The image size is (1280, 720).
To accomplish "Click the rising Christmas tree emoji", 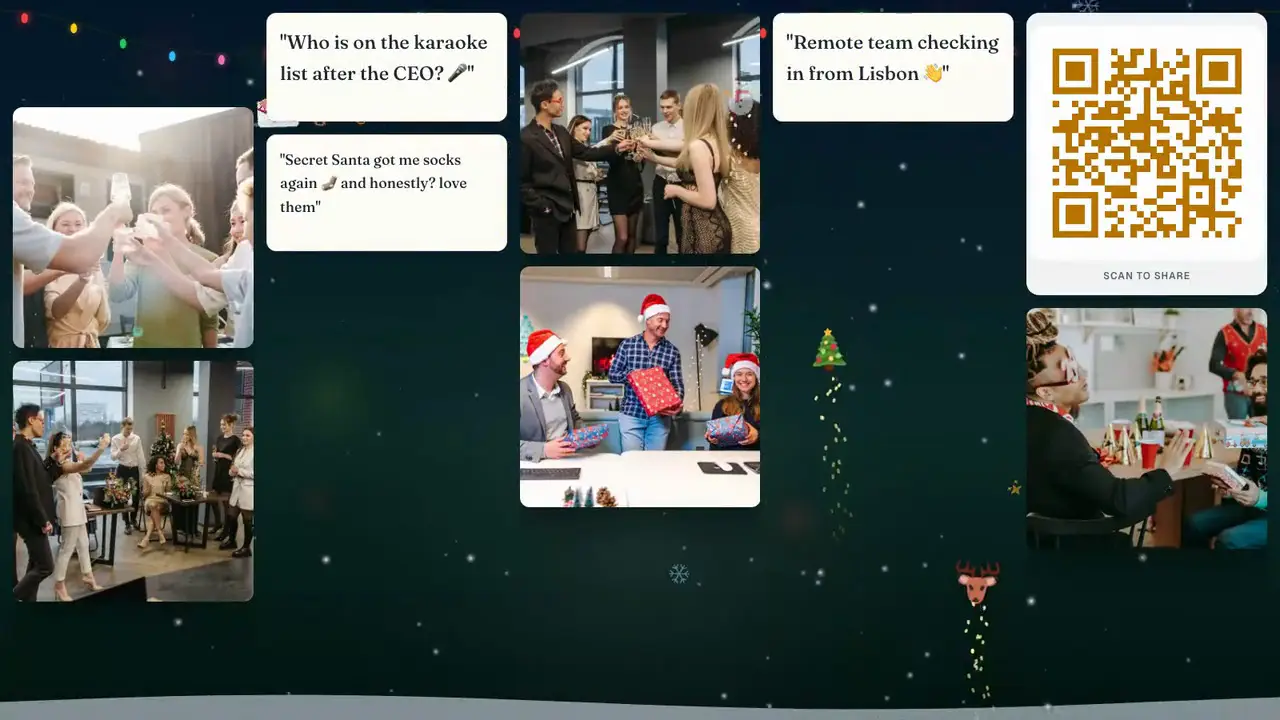I will (x=829, y=349).
